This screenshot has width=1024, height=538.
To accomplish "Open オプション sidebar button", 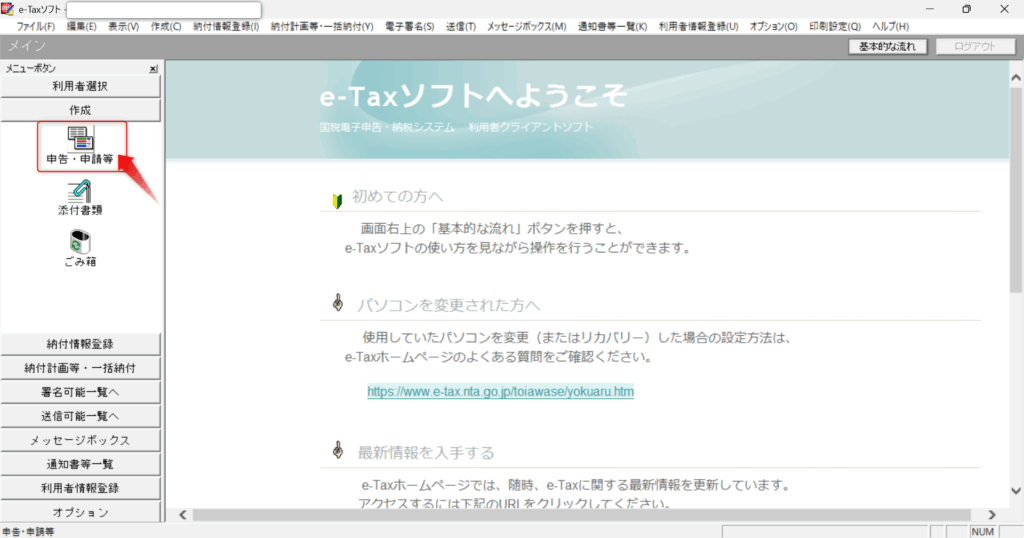I will 80,512.
